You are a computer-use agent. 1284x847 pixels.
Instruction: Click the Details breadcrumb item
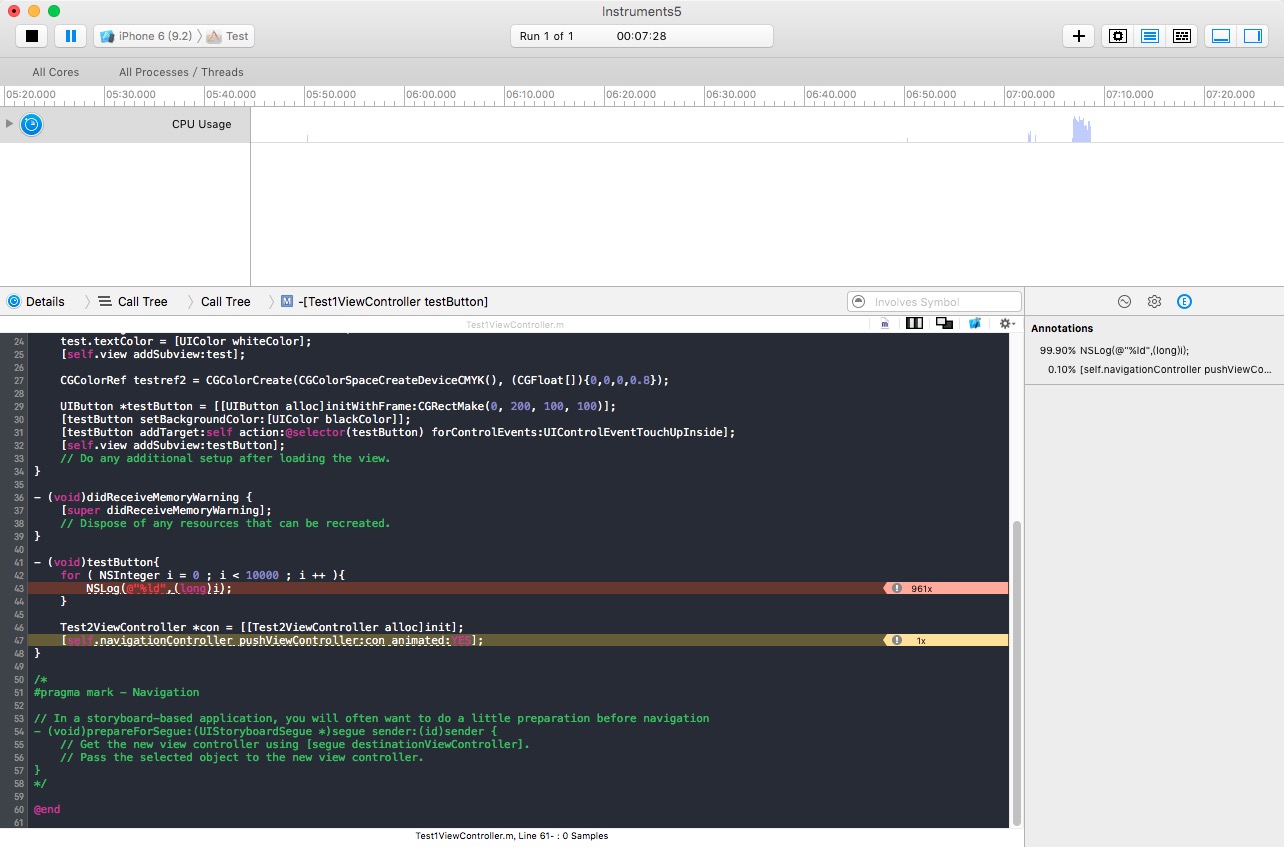tap(45, 302)
